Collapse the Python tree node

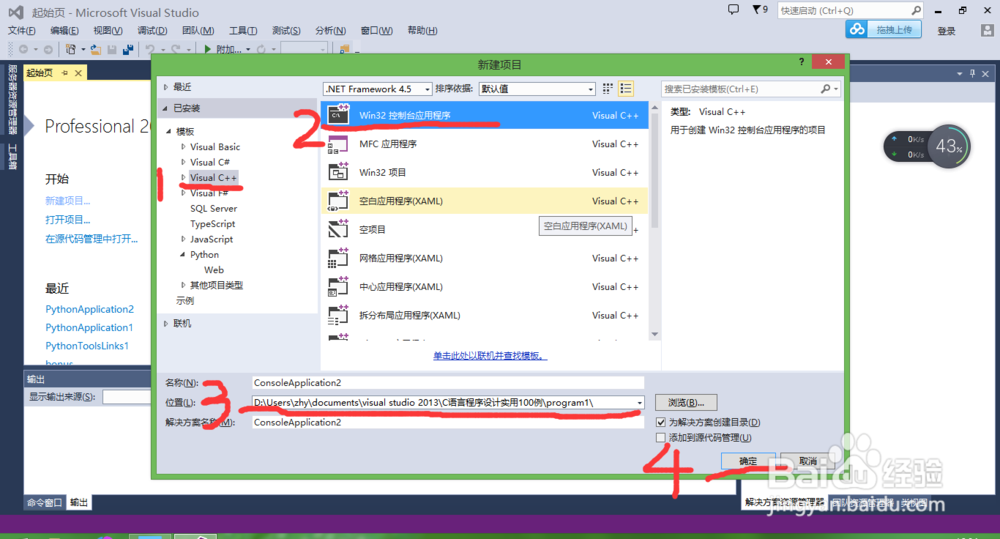[183, 254]
